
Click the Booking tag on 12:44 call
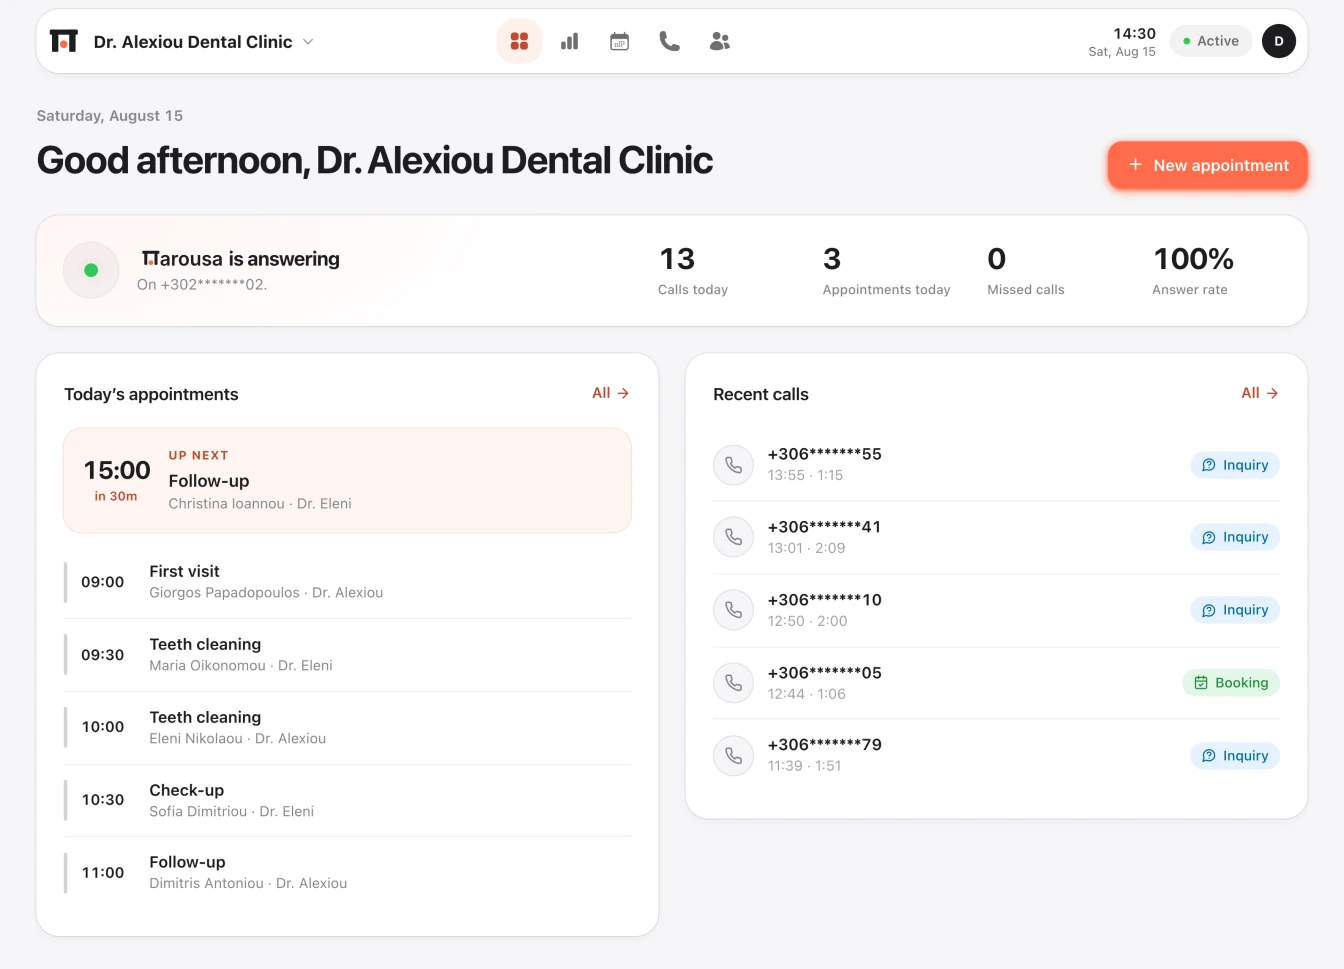tap(1231, 683)
